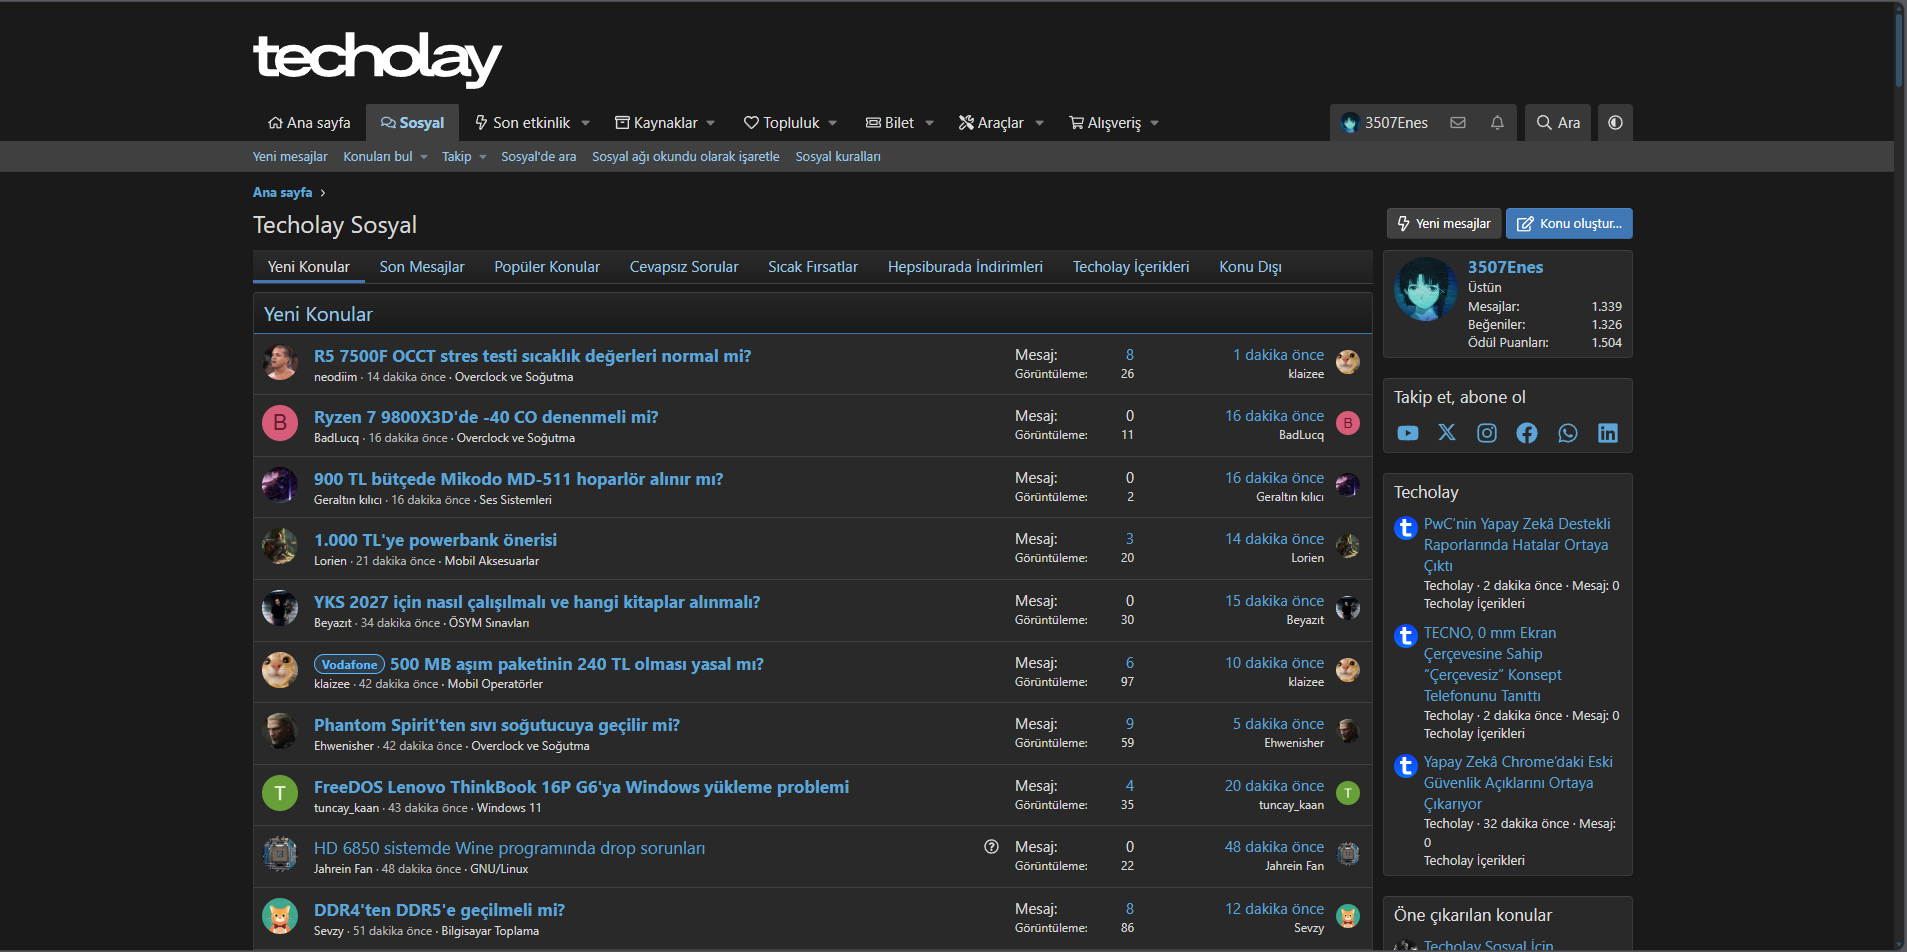Open thread R5 7500F OCCT stres testi

click(x=532, y=356)
